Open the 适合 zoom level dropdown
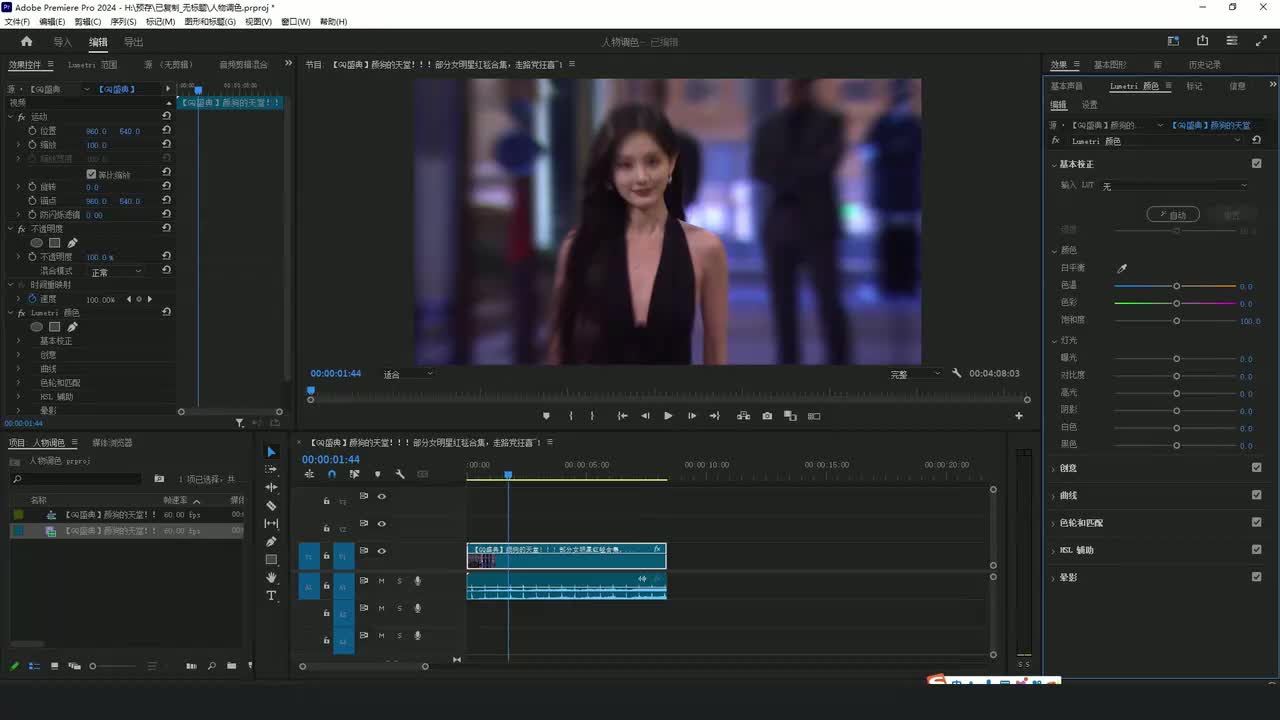Image resolution: width=1280 pixels, height=720 pixels. 408,374
